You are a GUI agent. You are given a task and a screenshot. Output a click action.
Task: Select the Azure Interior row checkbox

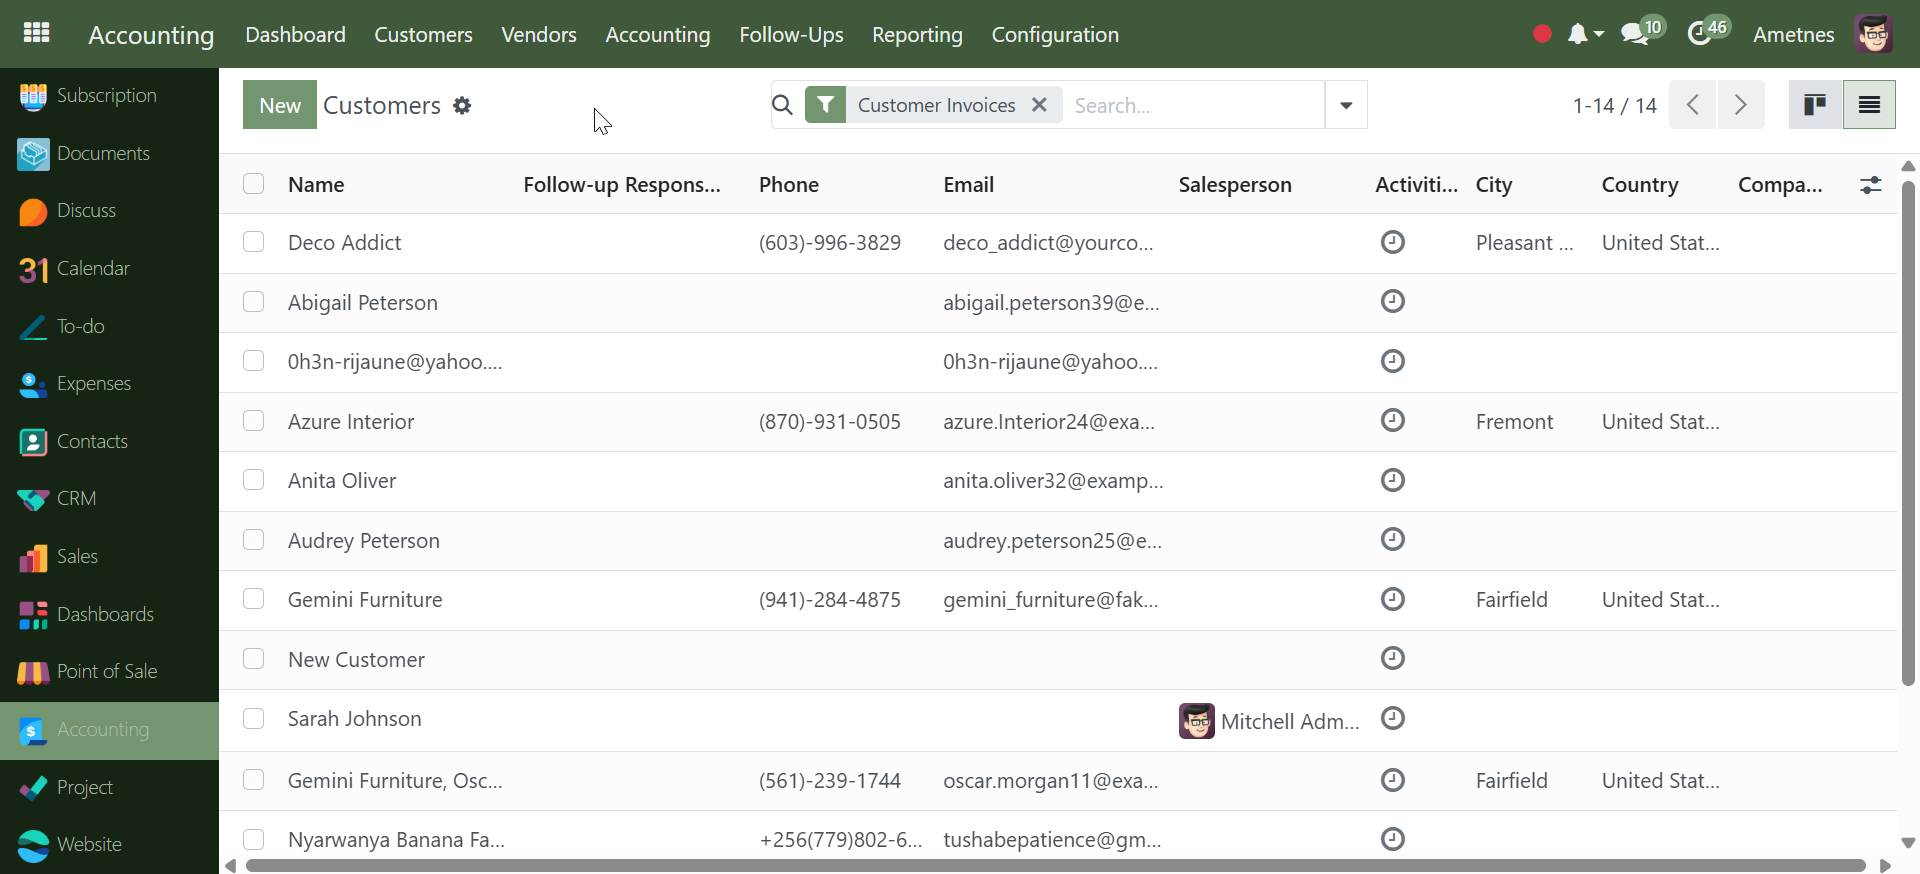tap(254, 421)
